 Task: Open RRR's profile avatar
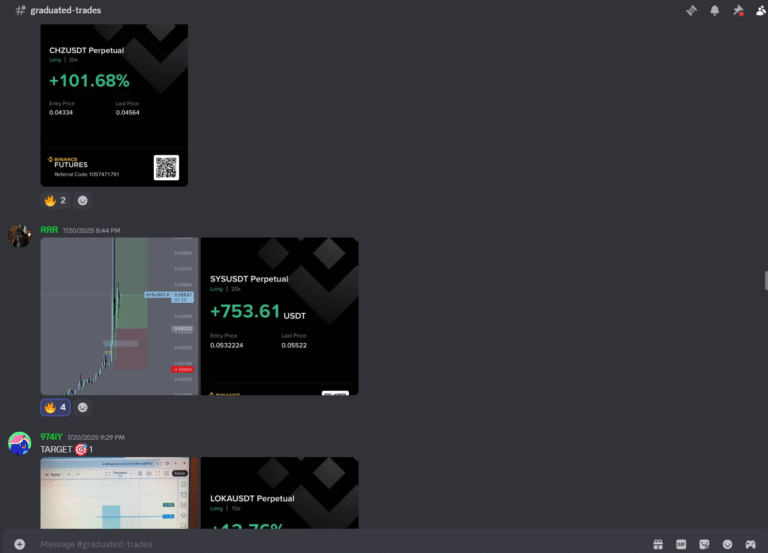pos(19,236)
